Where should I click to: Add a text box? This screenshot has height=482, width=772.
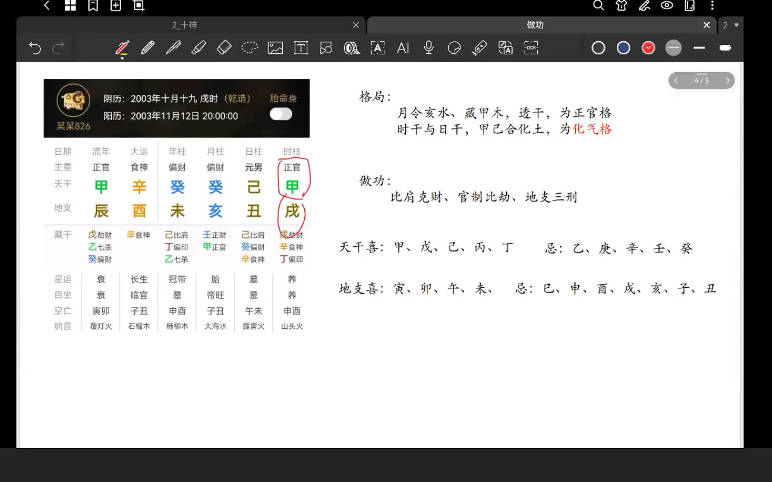[300, 47]
